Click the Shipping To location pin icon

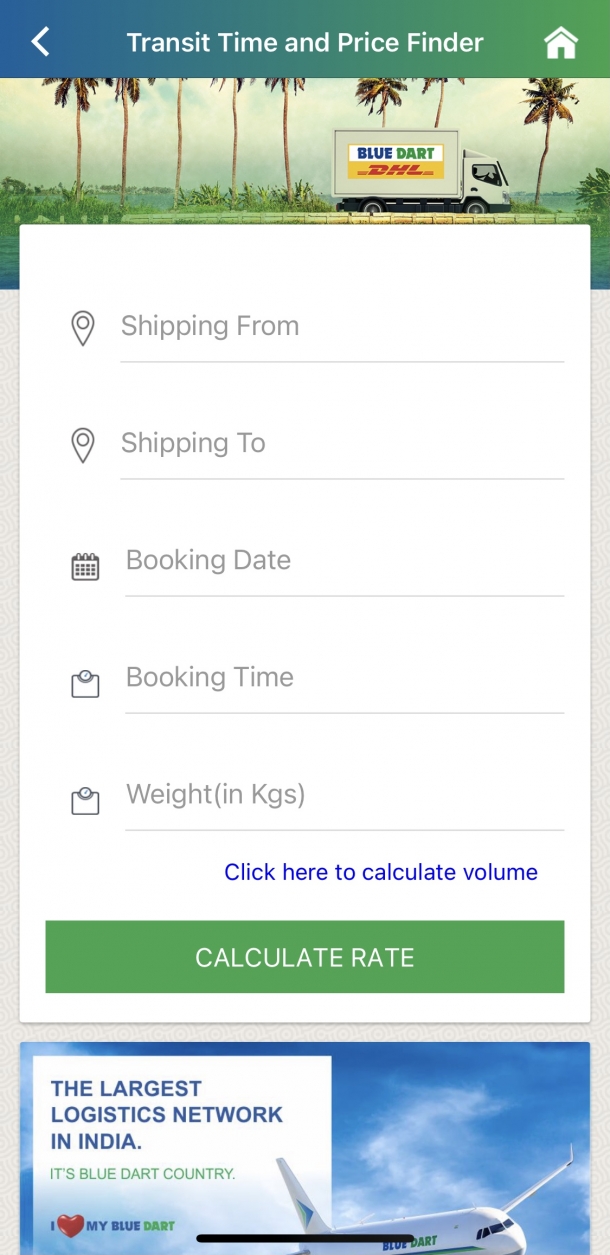coord(83,445)
